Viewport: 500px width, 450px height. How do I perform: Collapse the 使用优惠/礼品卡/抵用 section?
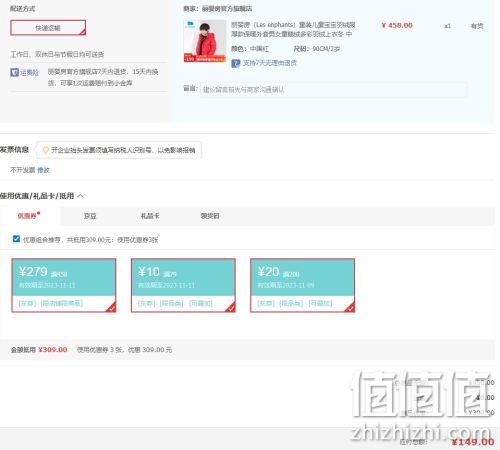pos(81,196)
